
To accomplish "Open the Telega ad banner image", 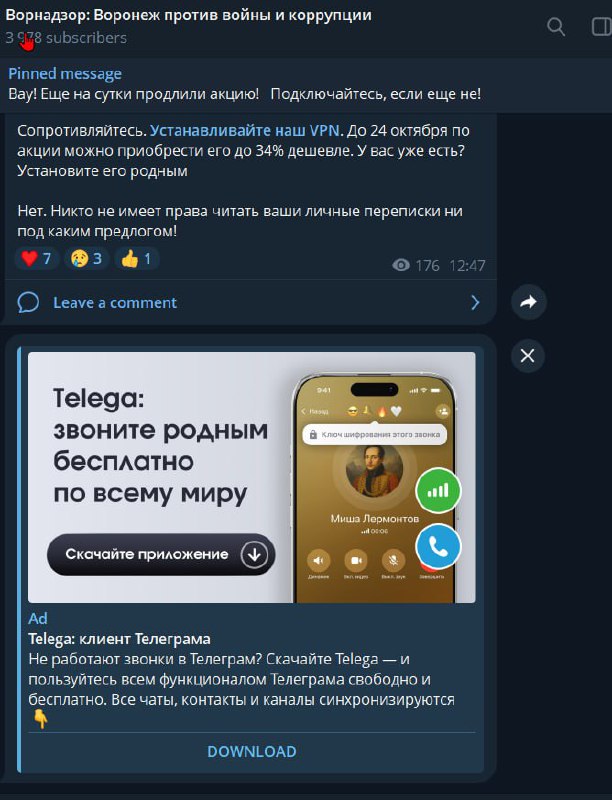I will point(251,477).
